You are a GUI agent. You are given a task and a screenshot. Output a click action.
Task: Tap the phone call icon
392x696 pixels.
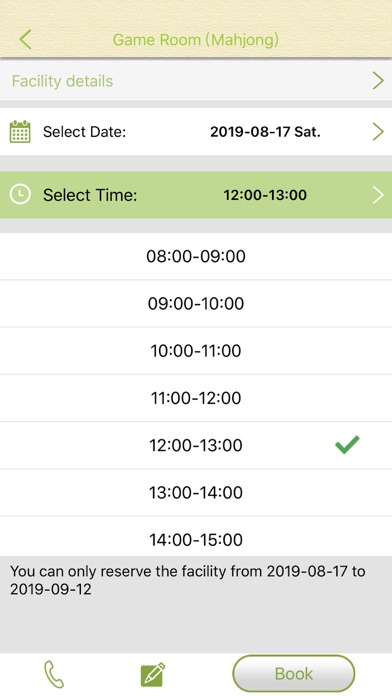54,674
